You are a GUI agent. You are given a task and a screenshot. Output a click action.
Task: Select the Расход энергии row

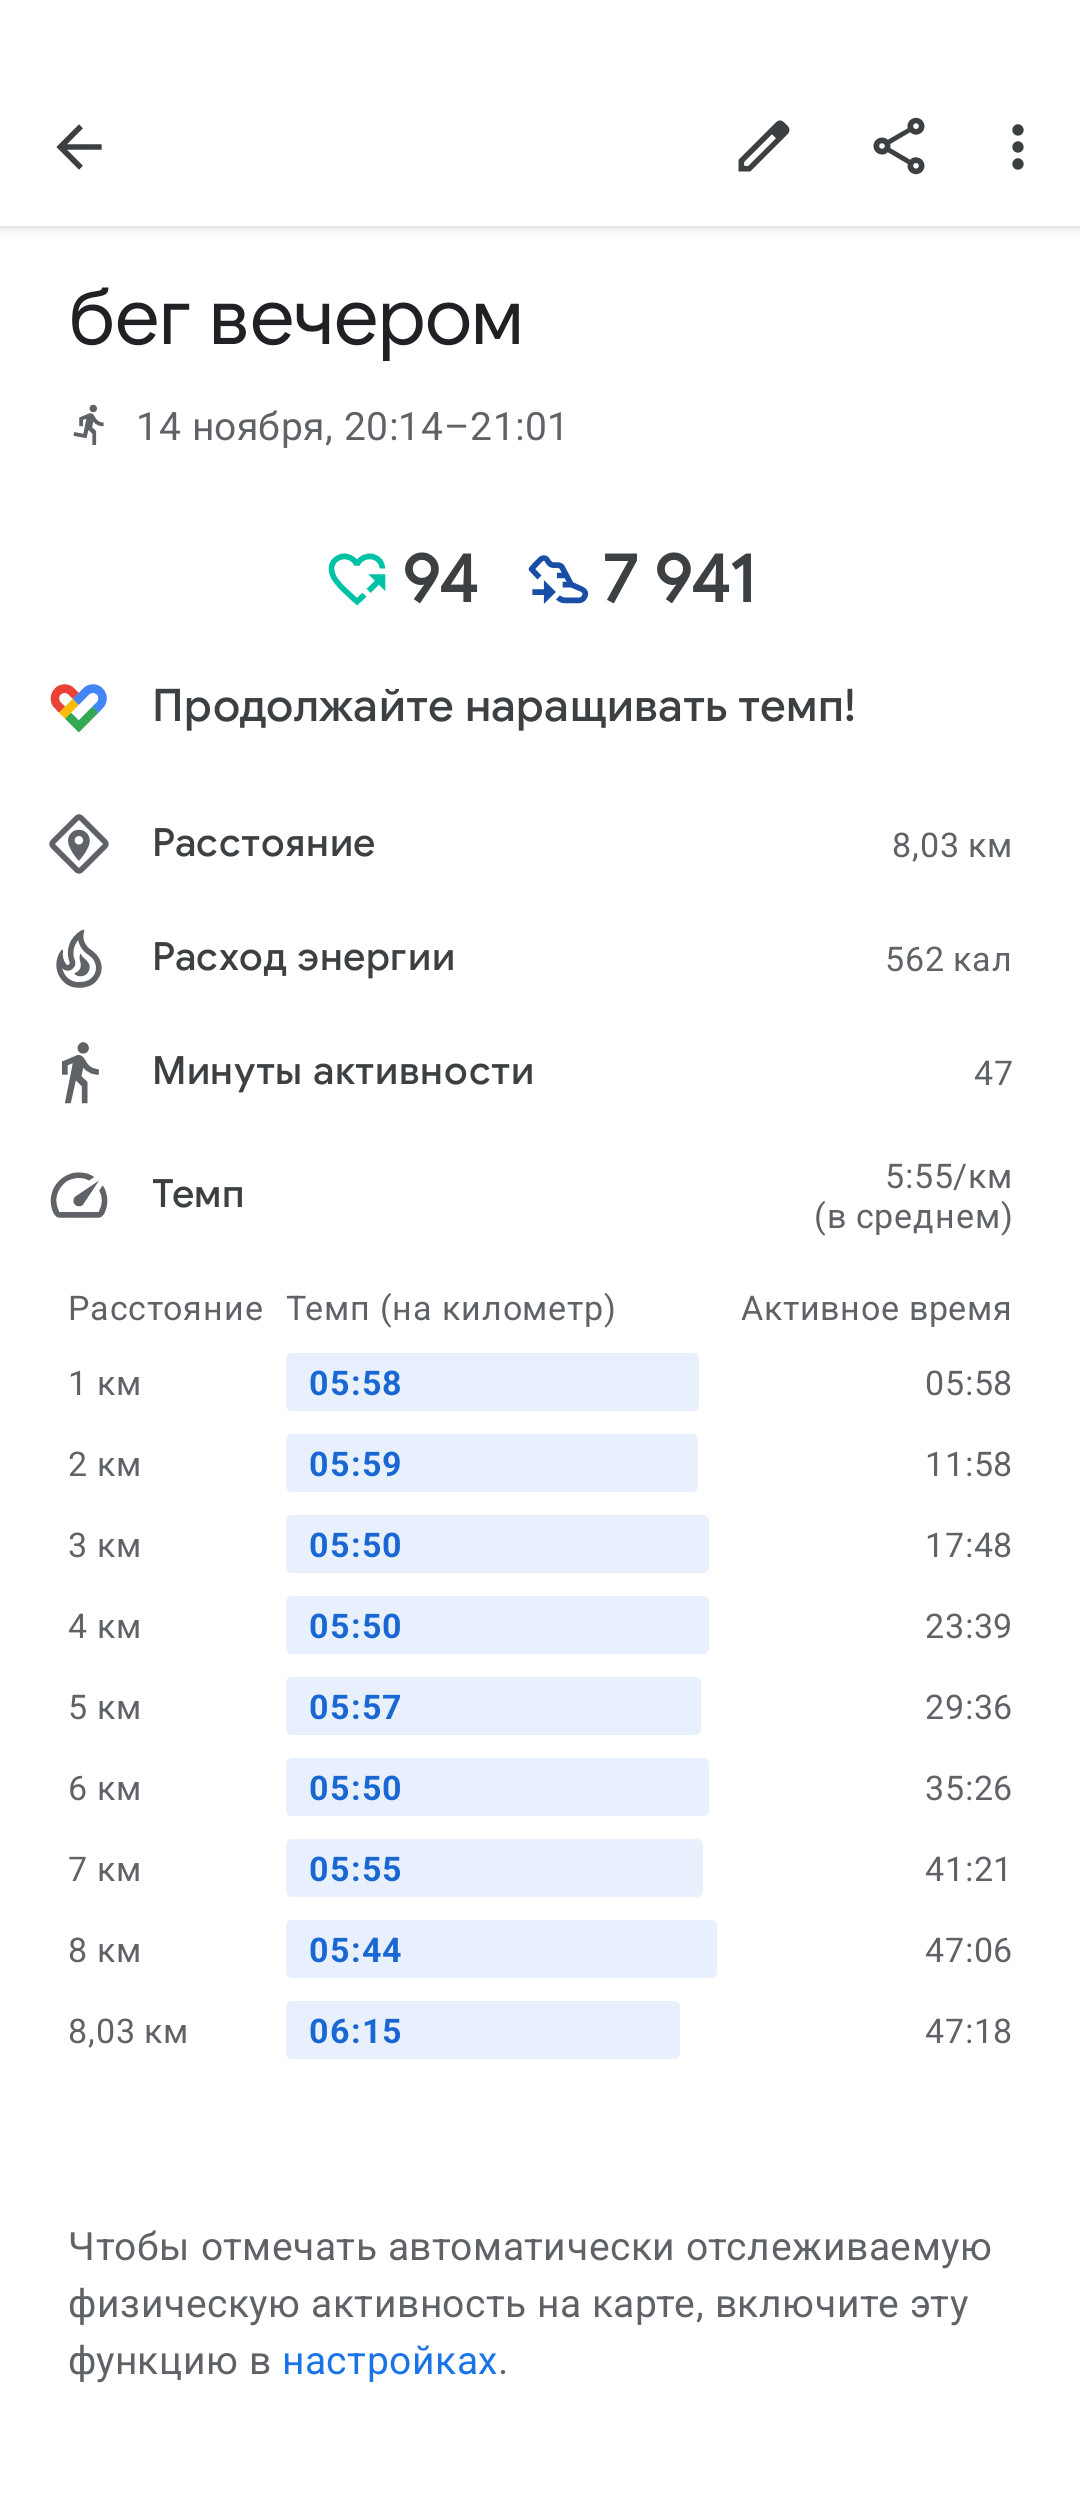click(540, 958)
